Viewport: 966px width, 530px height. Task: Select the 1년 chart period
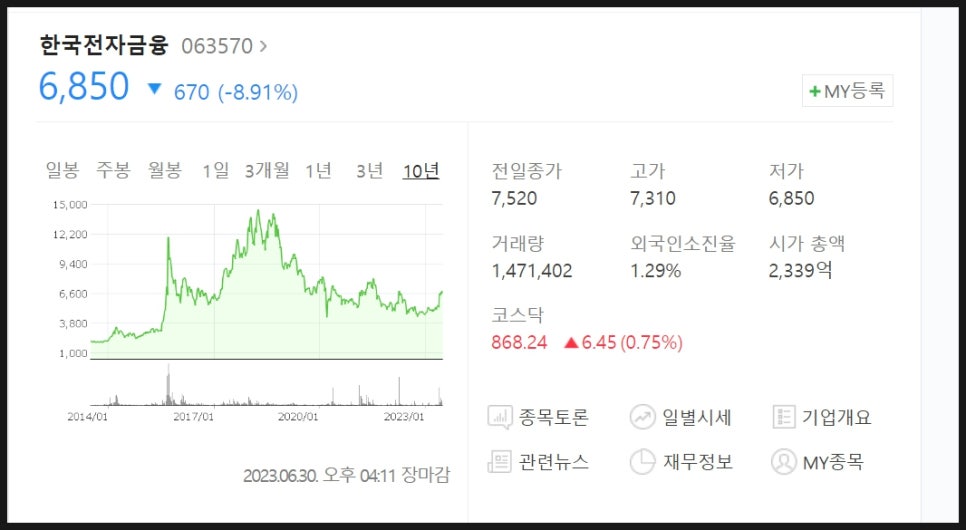pos(319,170)
